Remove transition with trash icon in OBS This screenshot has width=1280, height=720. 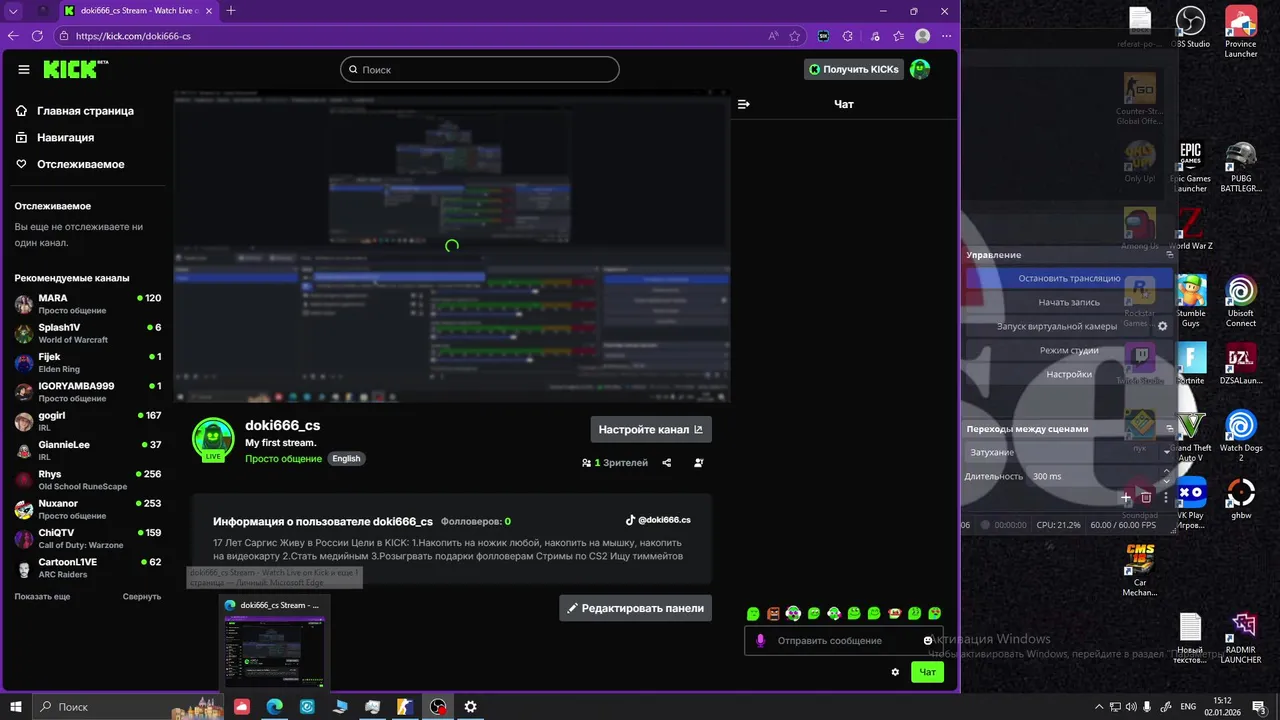(x=1146, y=497)
